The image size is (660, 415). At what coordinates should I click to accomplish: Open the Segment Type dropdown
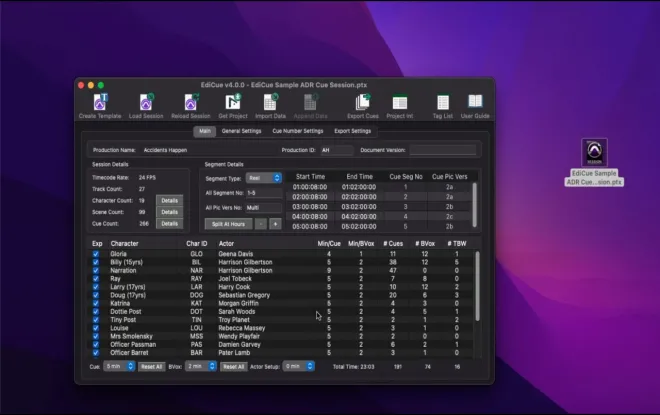click(x=263, y=178)
